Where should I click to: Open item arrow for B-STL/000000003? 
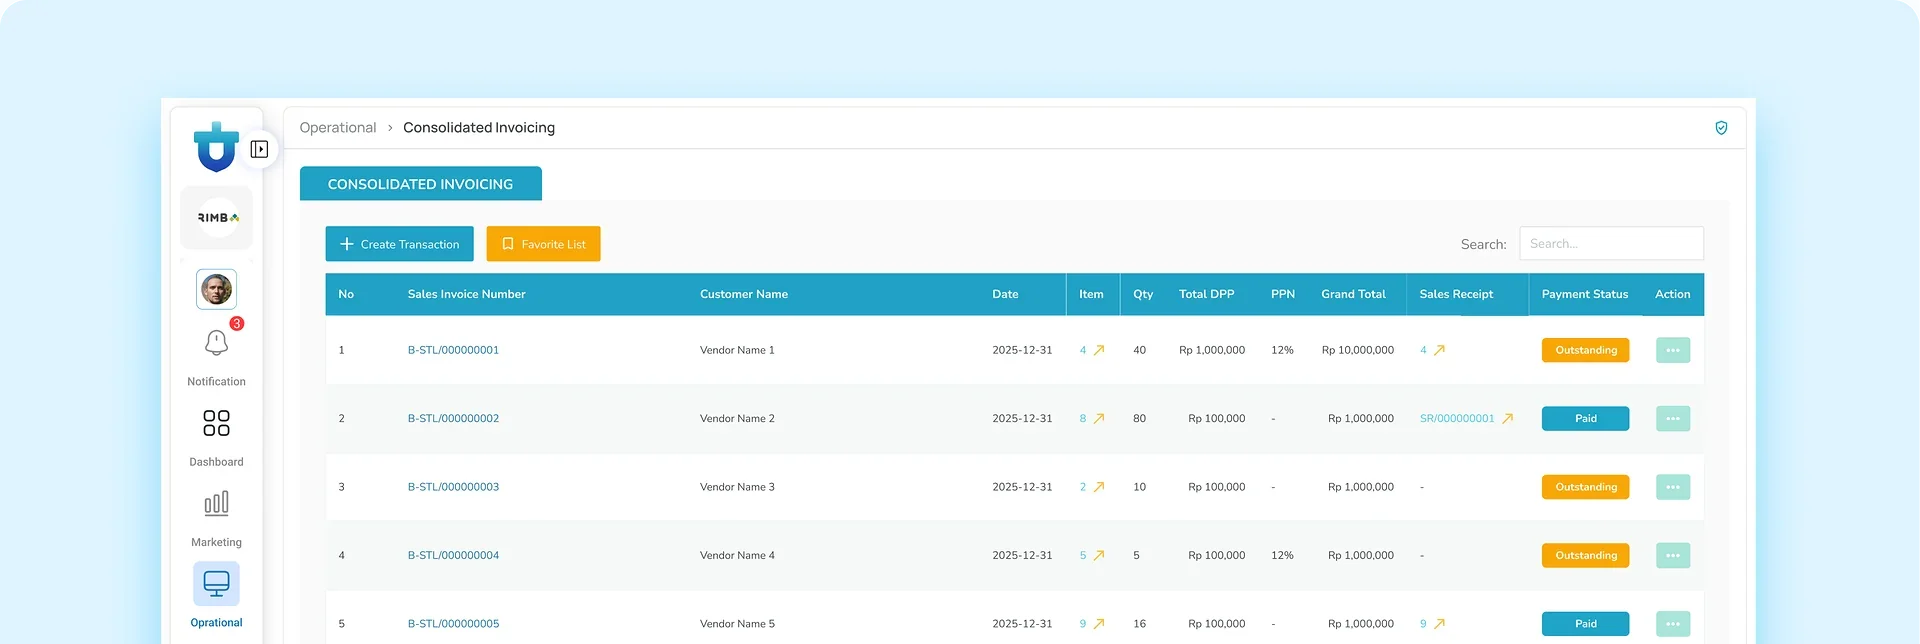pyautogui.click(x=1099, y=487)
